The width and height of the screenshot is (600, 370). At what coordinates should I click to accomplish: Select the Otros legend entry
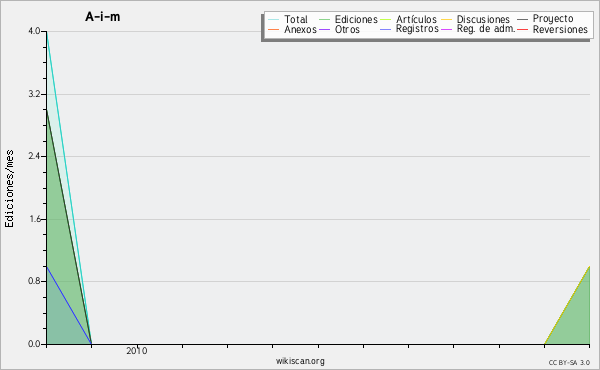tap(347, 29)
